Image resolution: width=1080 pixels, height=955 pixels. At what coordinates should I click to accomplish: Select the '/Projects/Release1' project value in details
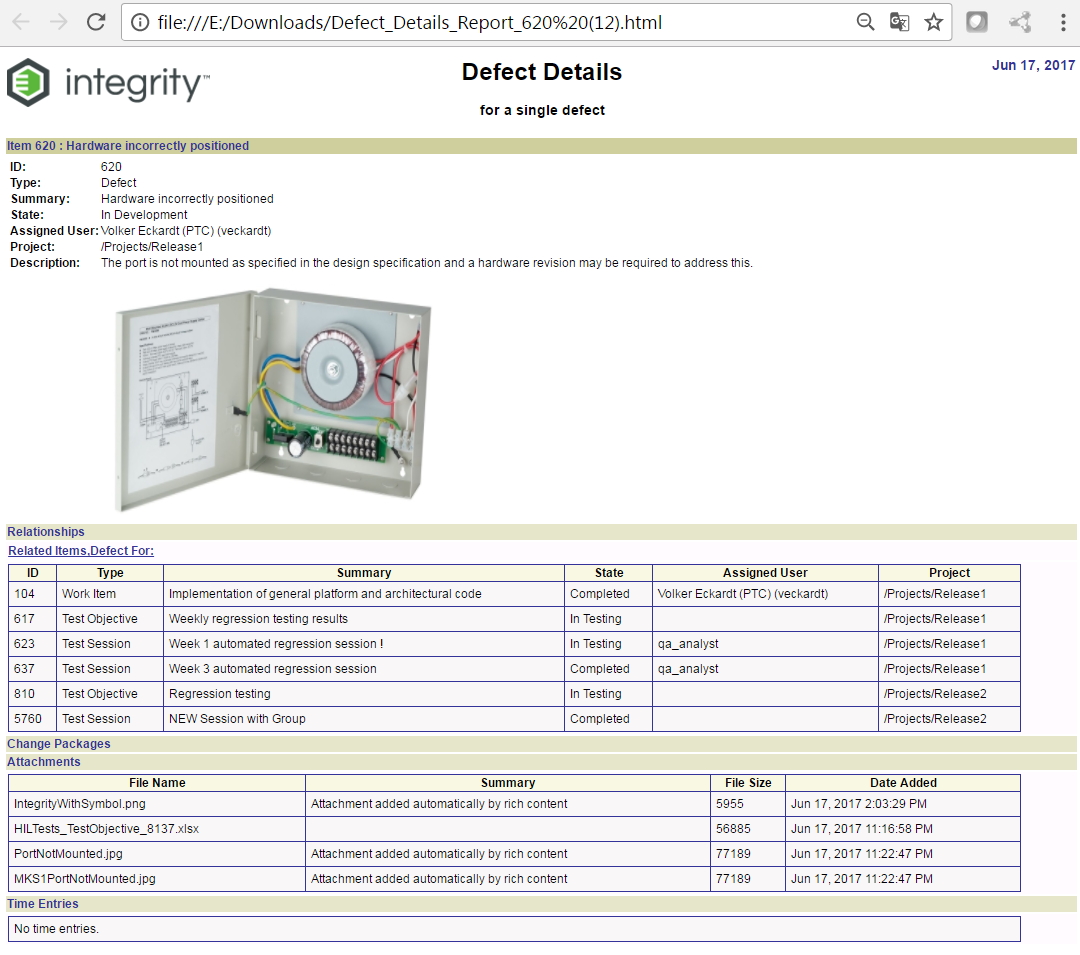pyautogui.click(x=152, y=246)
